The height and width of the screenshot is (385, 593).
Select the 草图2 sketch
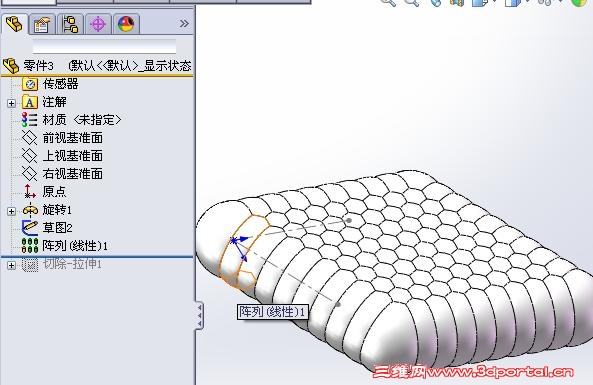point(47,228)
